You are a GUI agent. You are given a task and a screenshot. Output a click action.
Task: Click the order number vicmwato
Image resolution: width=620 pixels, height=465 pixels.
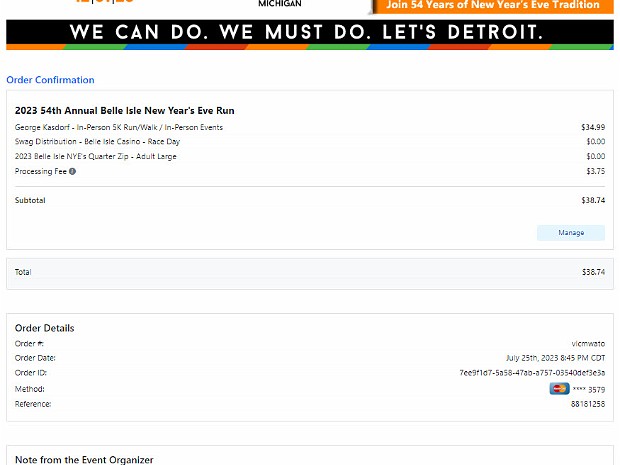click(588, 343)
